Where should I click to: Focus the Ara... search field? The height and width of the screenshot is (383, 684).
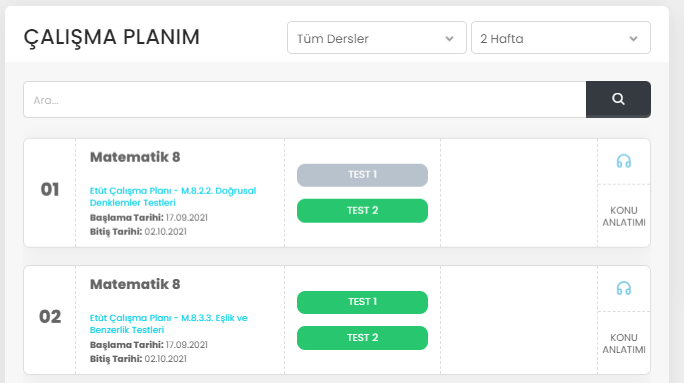tap(305, 99)
